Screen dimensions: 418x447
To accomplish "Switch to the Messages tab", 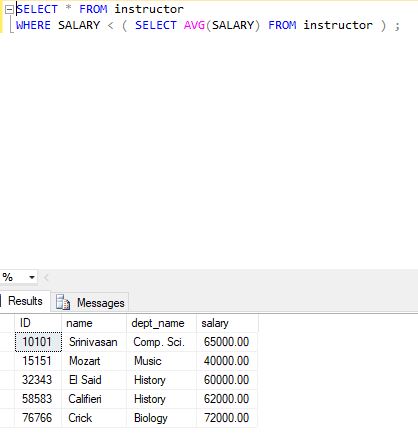I will pos(90,303).
